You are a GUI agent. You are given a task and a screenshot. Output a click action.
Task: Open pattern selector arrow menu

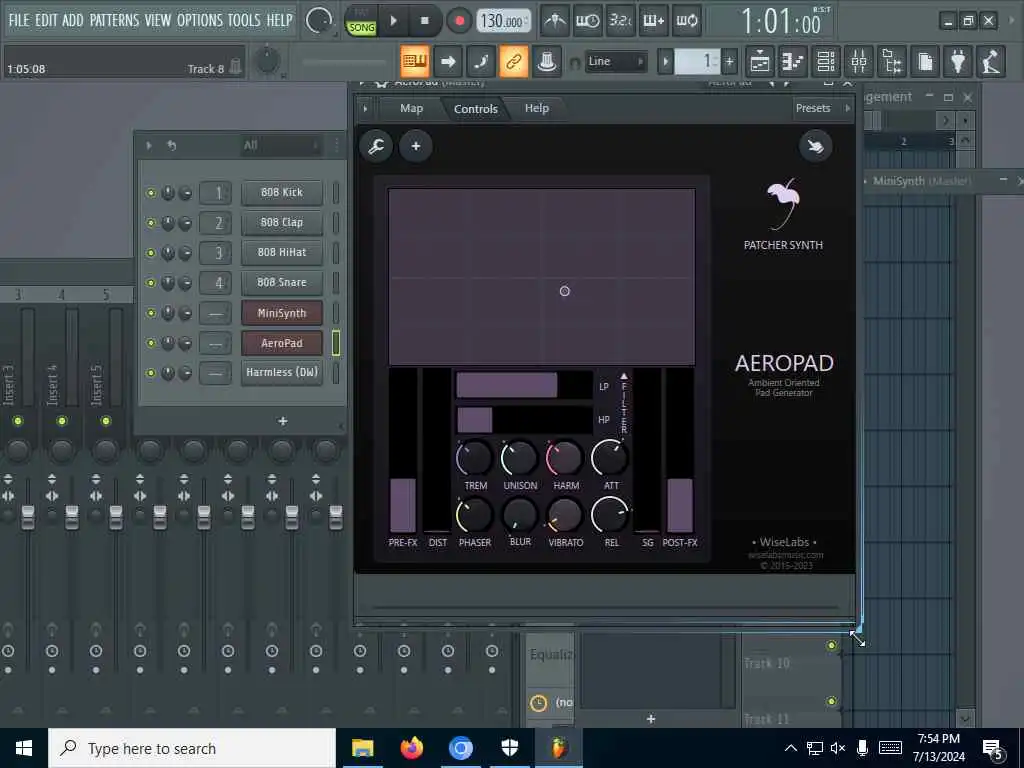point(665,62)
